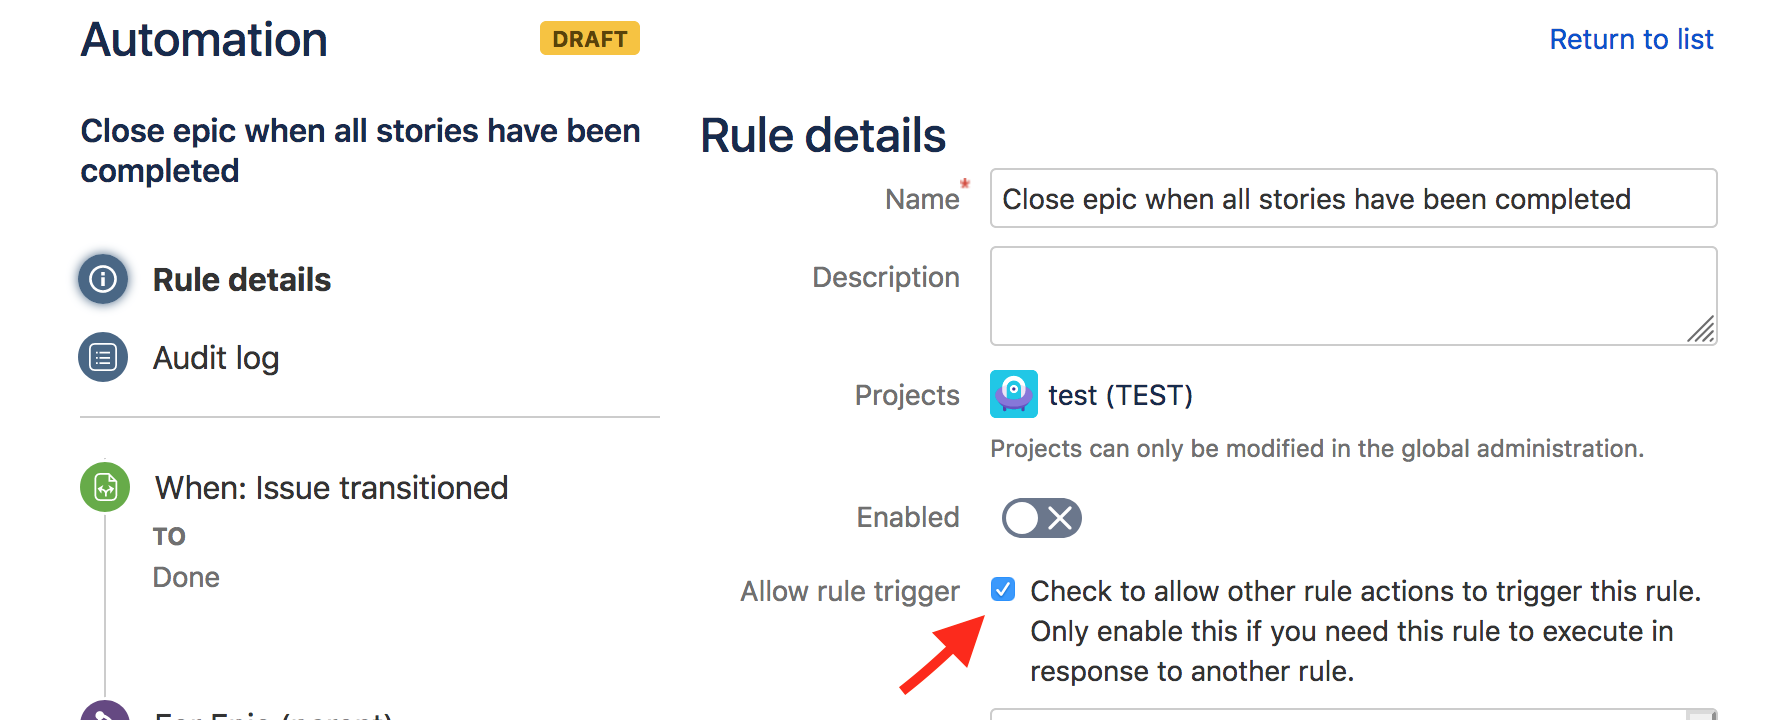
Task: Click the test (TEST) project link
Action: pyautogui.click(x=1119, y=395)
